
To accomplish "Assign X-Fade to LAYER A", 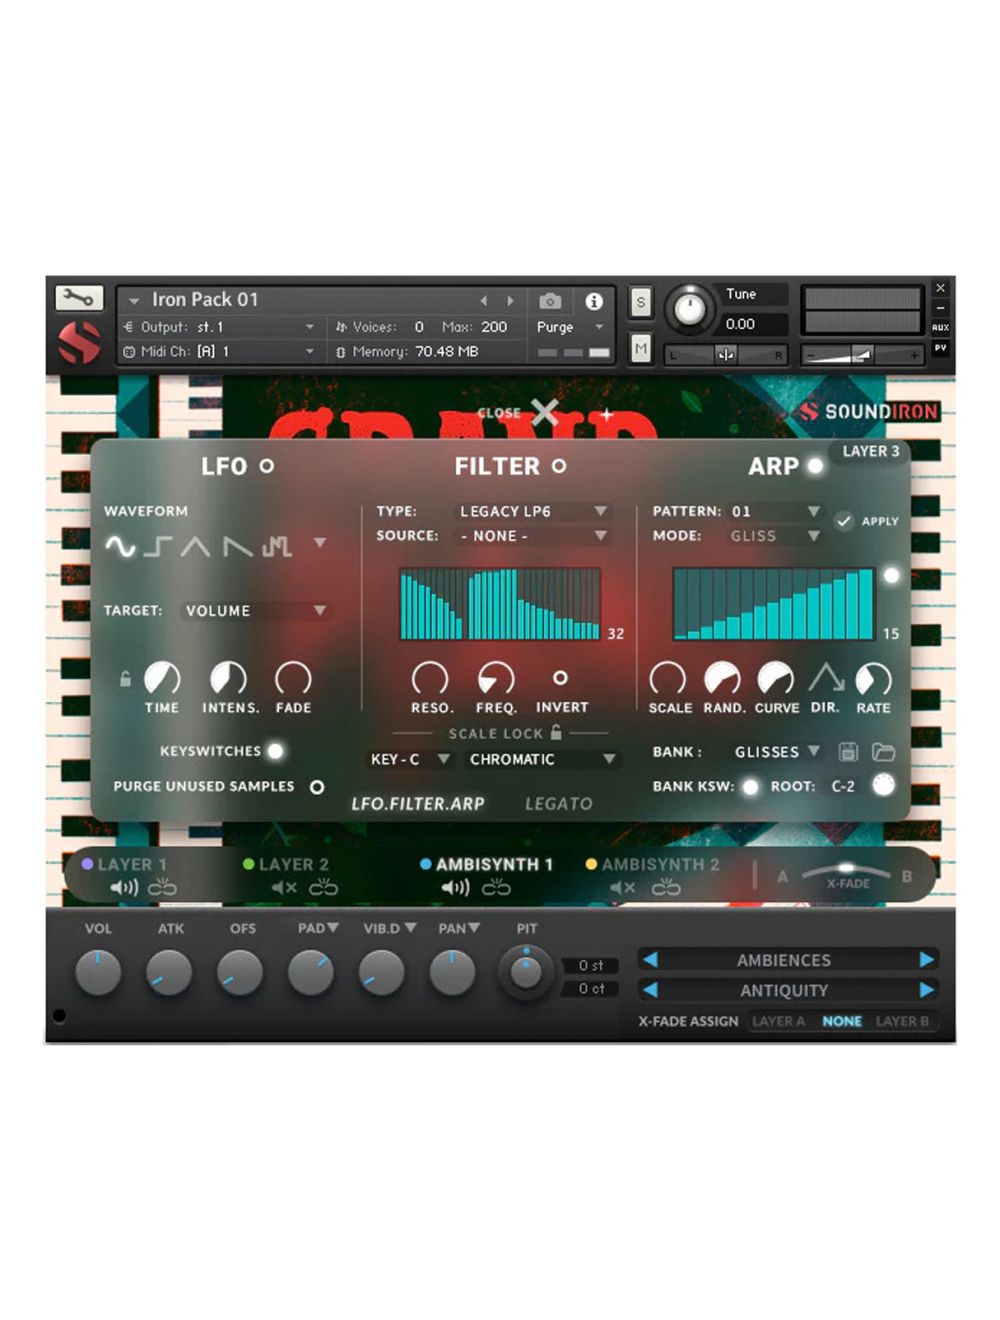I will tap(780, 1021).
